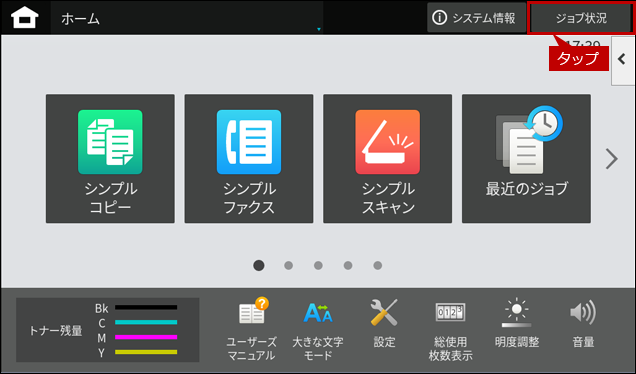636x374 pixels.
Task: Enable 大きな文字モード large text mode
Action: tap(318, 329)
